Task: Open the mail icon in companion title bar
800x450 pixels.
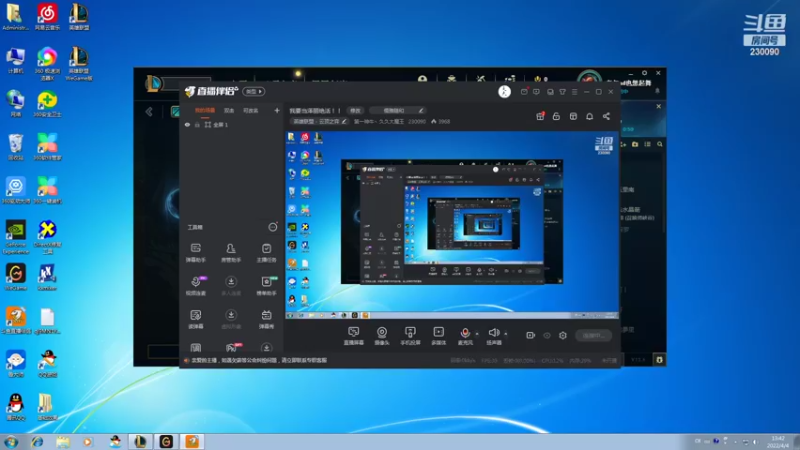Action: [524, 92]
